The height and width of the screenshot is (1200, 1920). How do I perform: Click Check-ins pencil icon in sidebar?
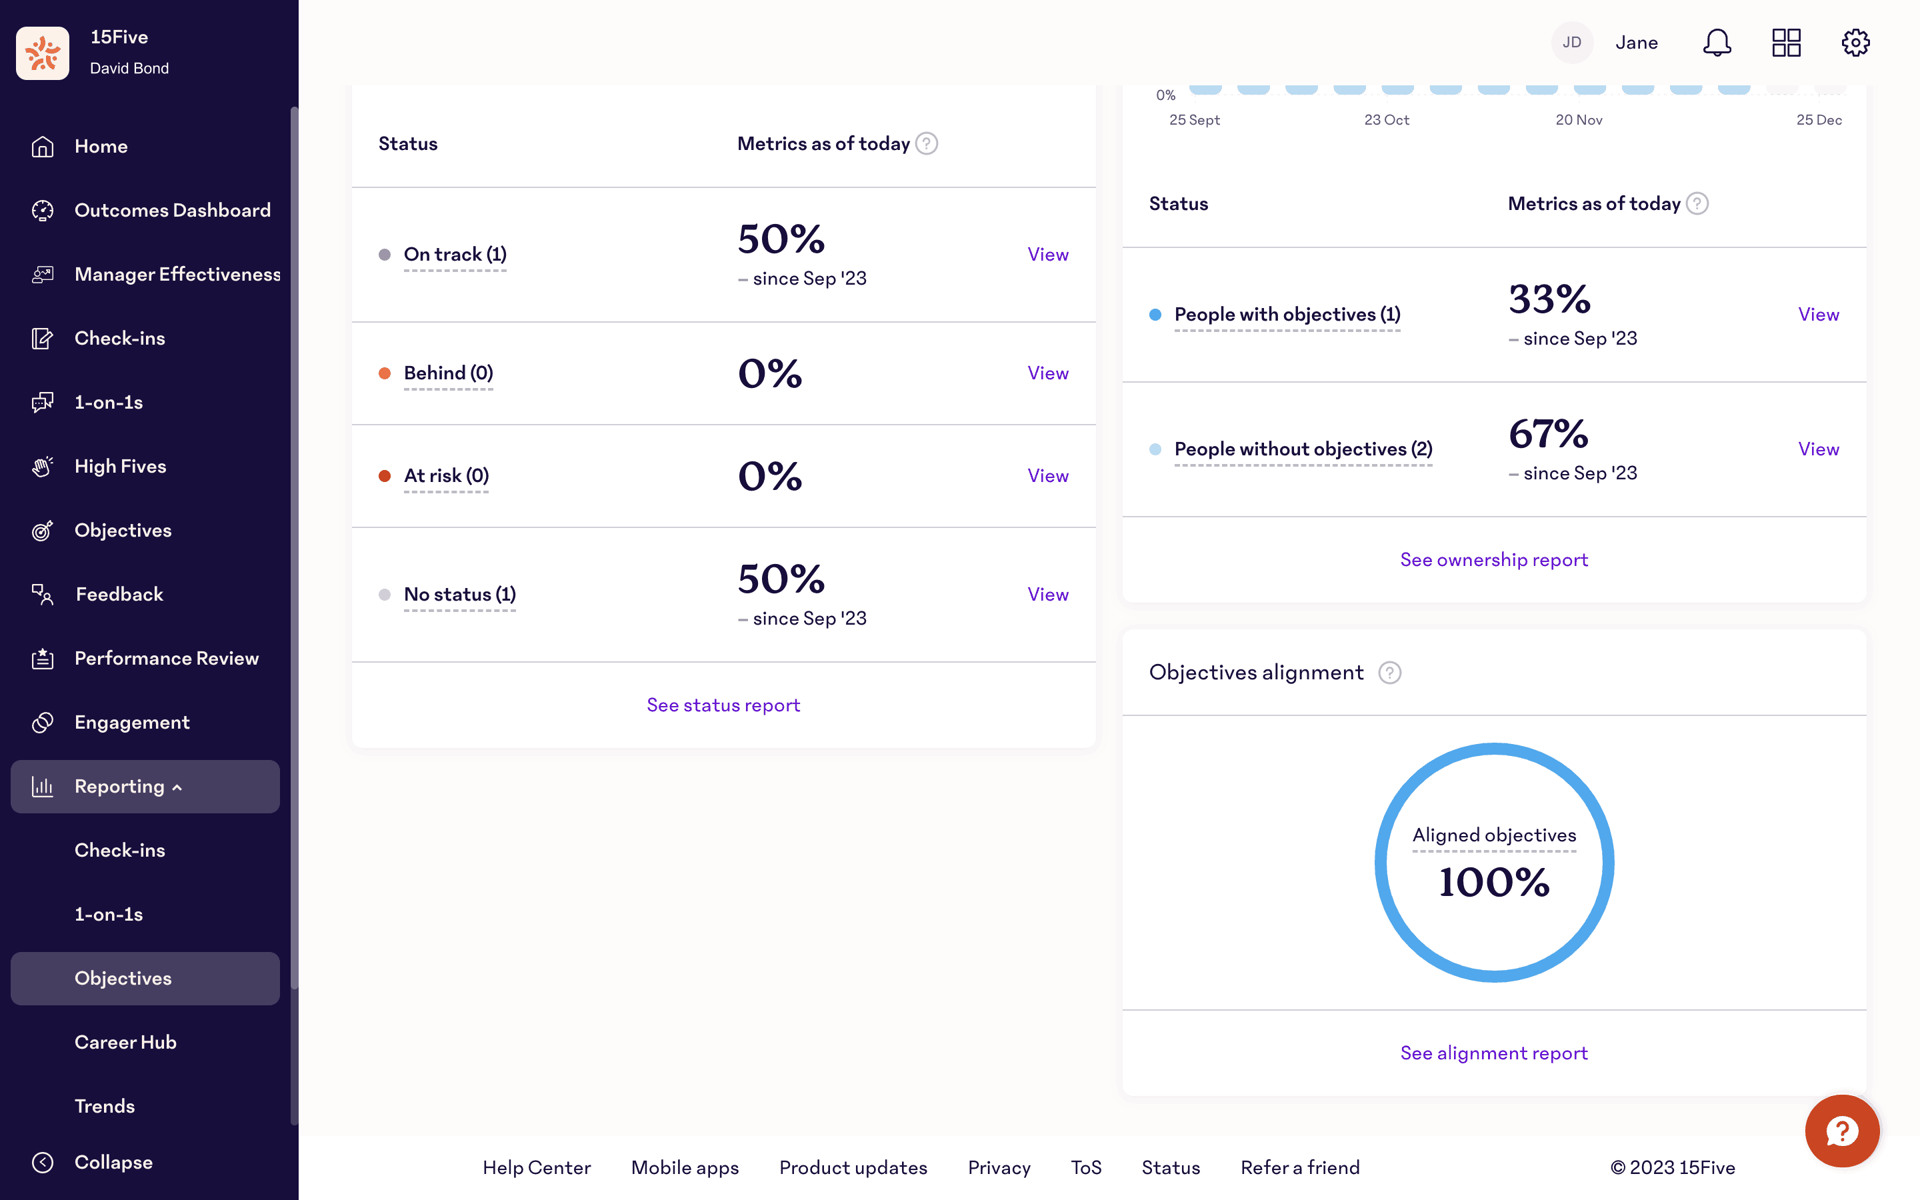[42, 338]
